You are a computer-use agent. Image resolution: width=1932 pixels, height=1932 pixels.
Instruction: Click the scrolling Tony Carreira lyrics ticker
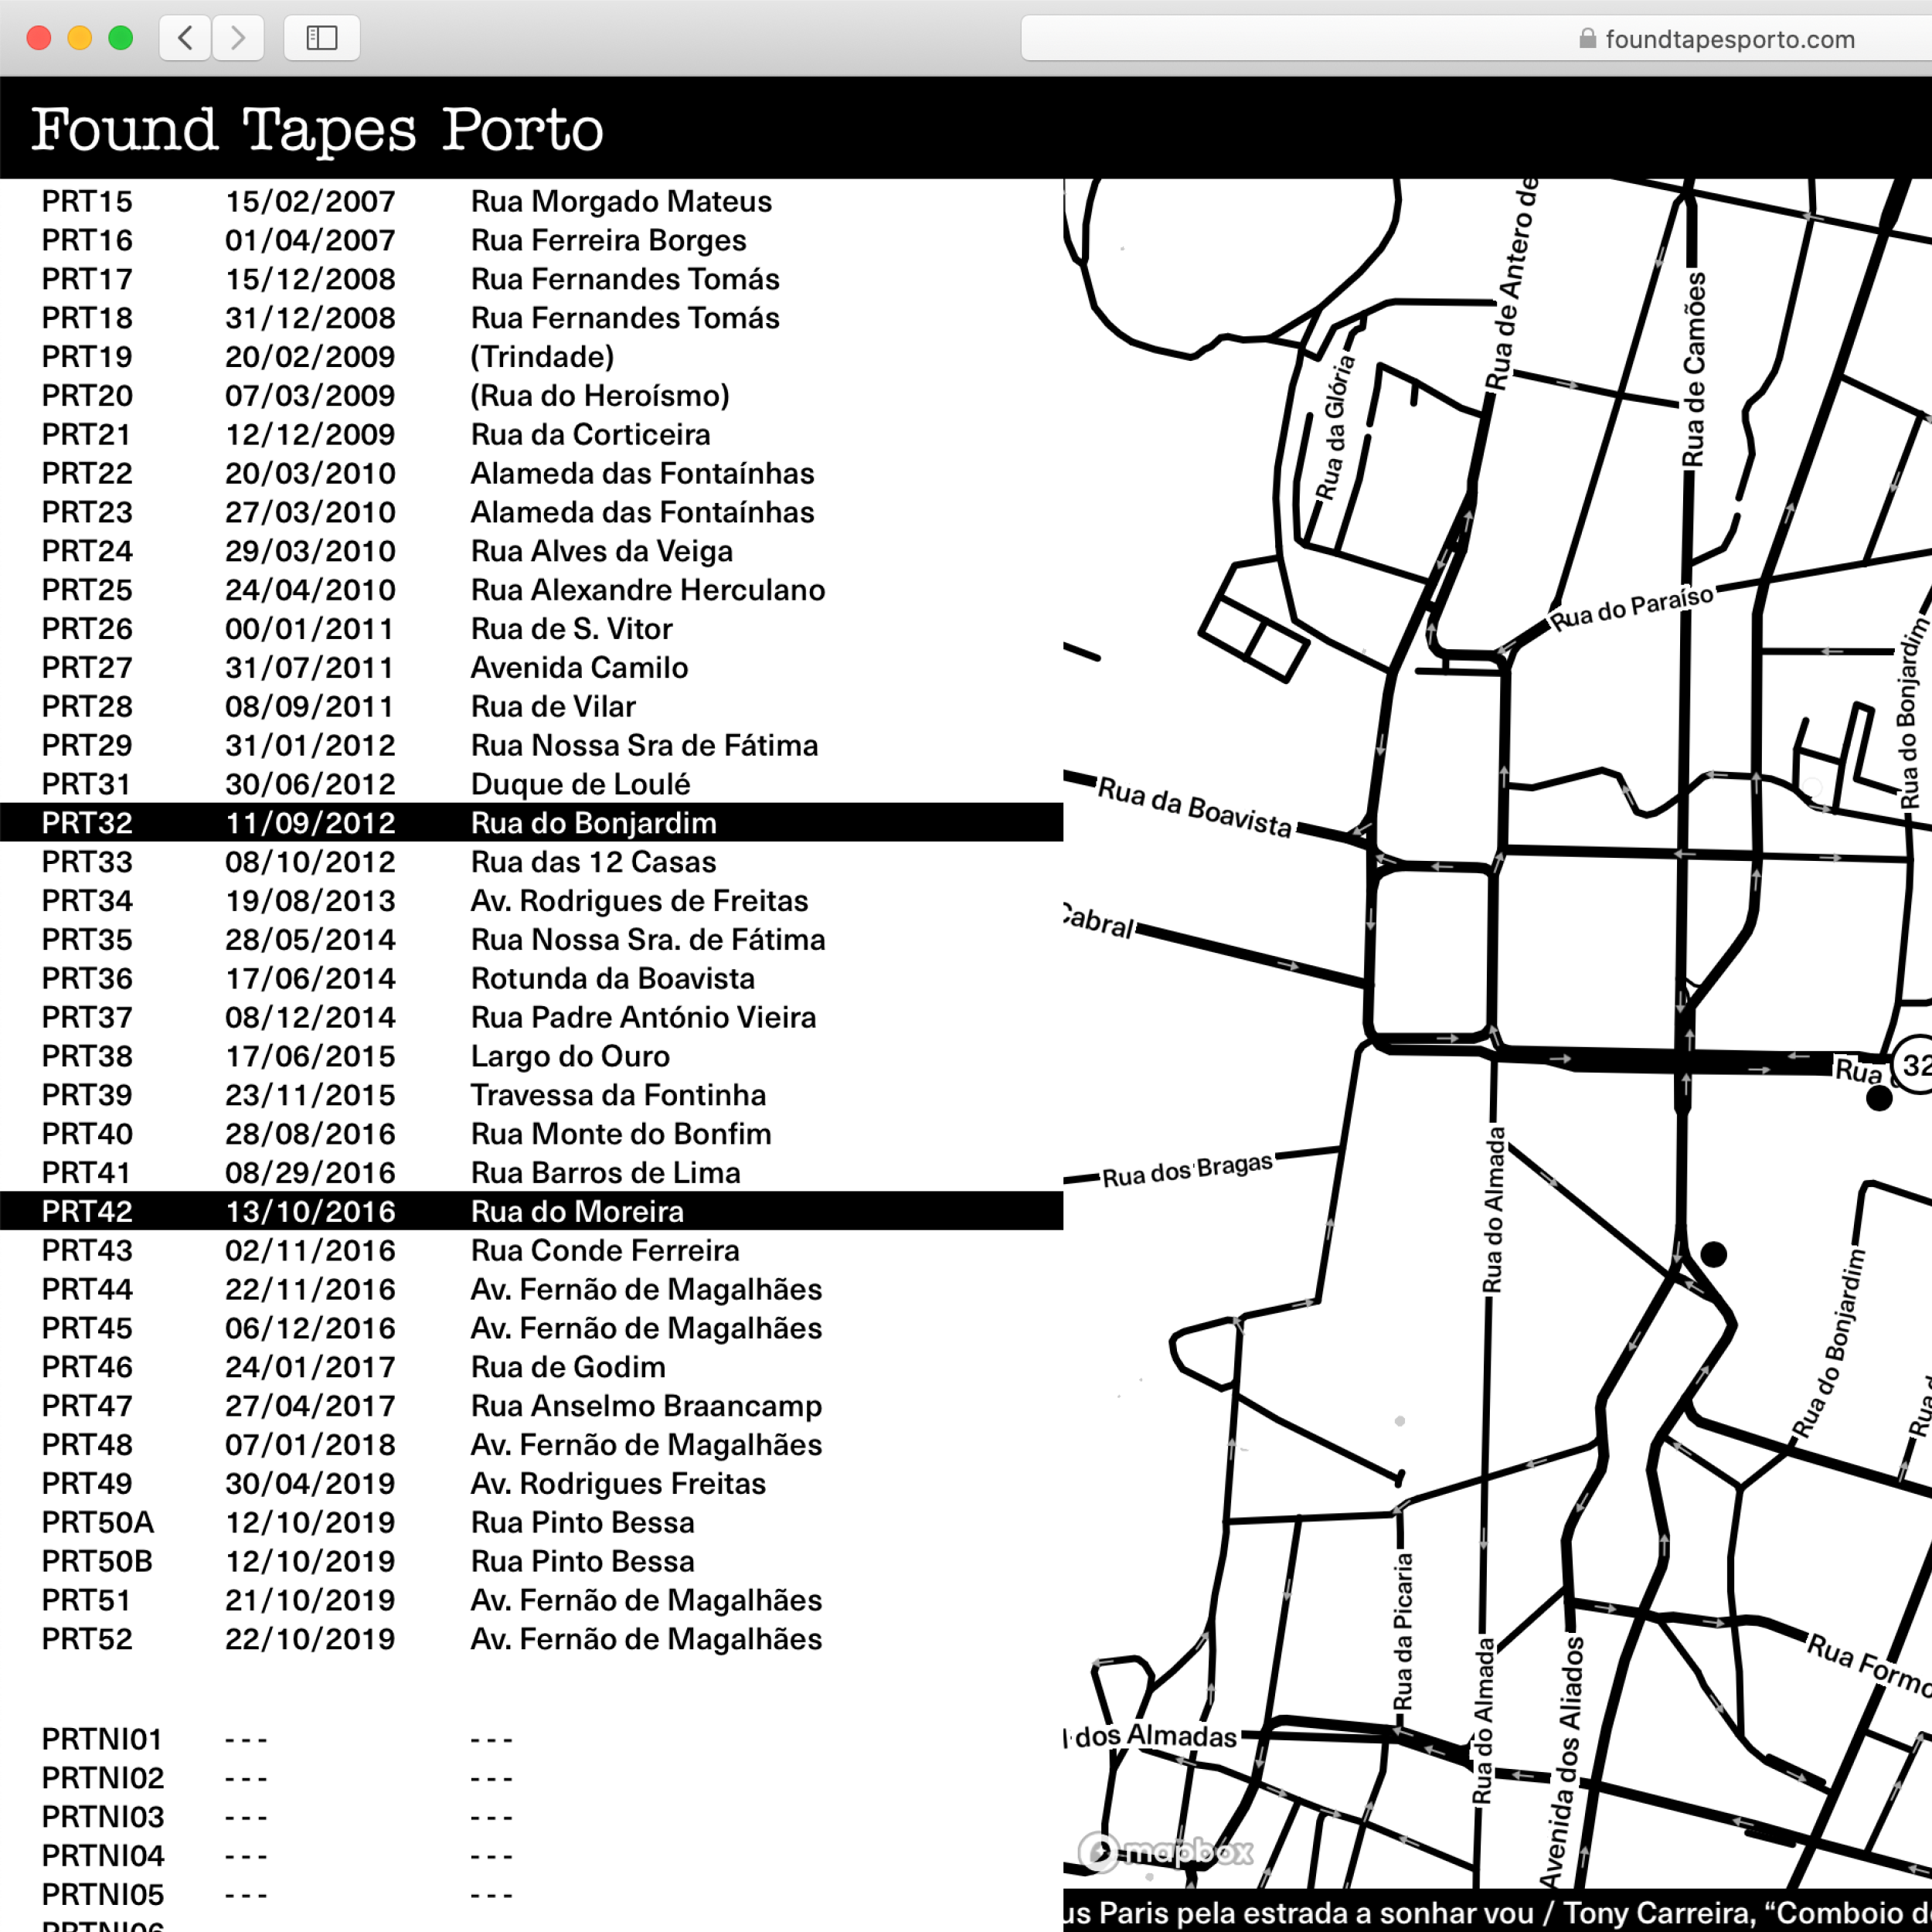tap(1496, 1912)
